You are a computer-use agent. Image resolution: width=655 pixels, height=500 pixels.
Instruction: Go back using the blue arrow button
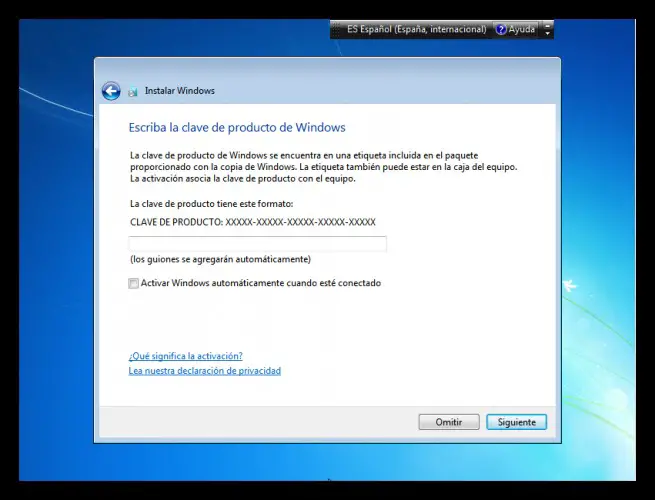coord(111,91)
